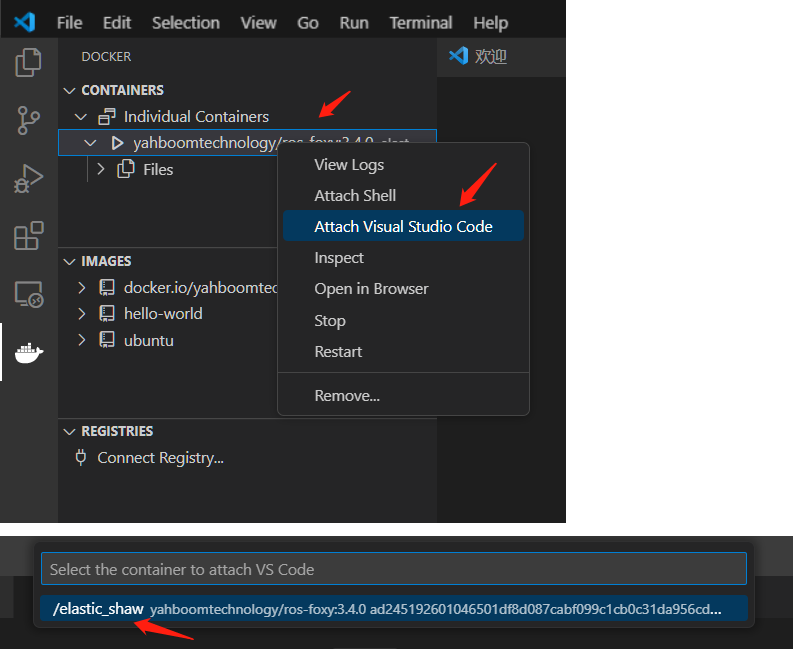Open the Run menu
Viewport: 793px width, 649px height.
354,23
